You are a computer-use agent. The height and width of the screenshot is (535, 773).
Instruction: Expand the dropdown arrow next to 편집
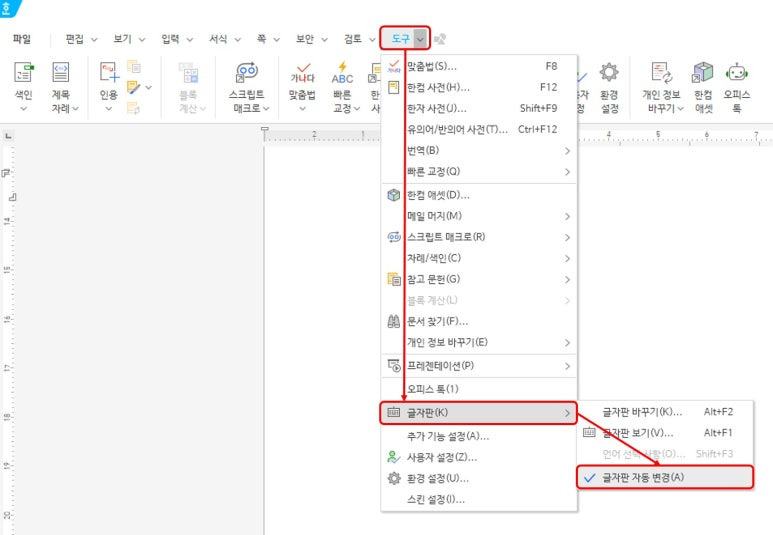point(94,39)
